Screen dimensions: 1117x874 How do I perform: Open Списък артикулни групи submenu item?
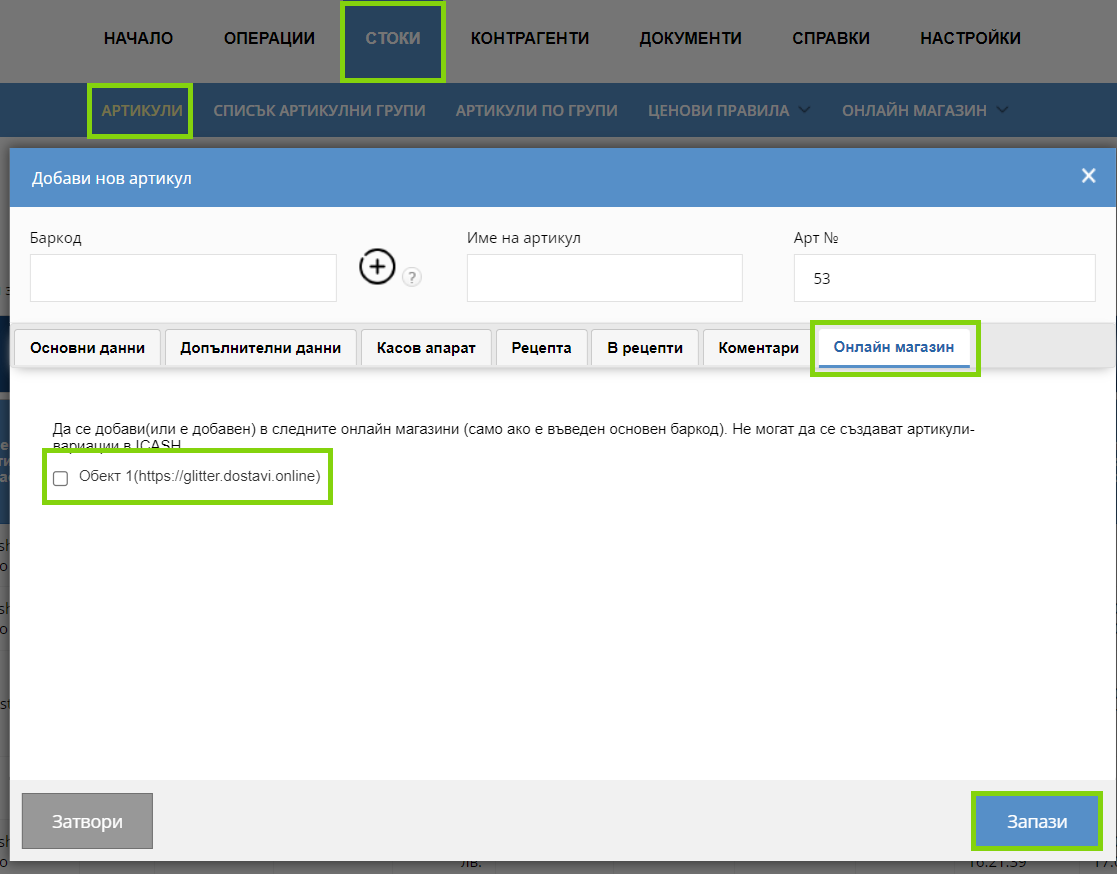pos(319,110)
